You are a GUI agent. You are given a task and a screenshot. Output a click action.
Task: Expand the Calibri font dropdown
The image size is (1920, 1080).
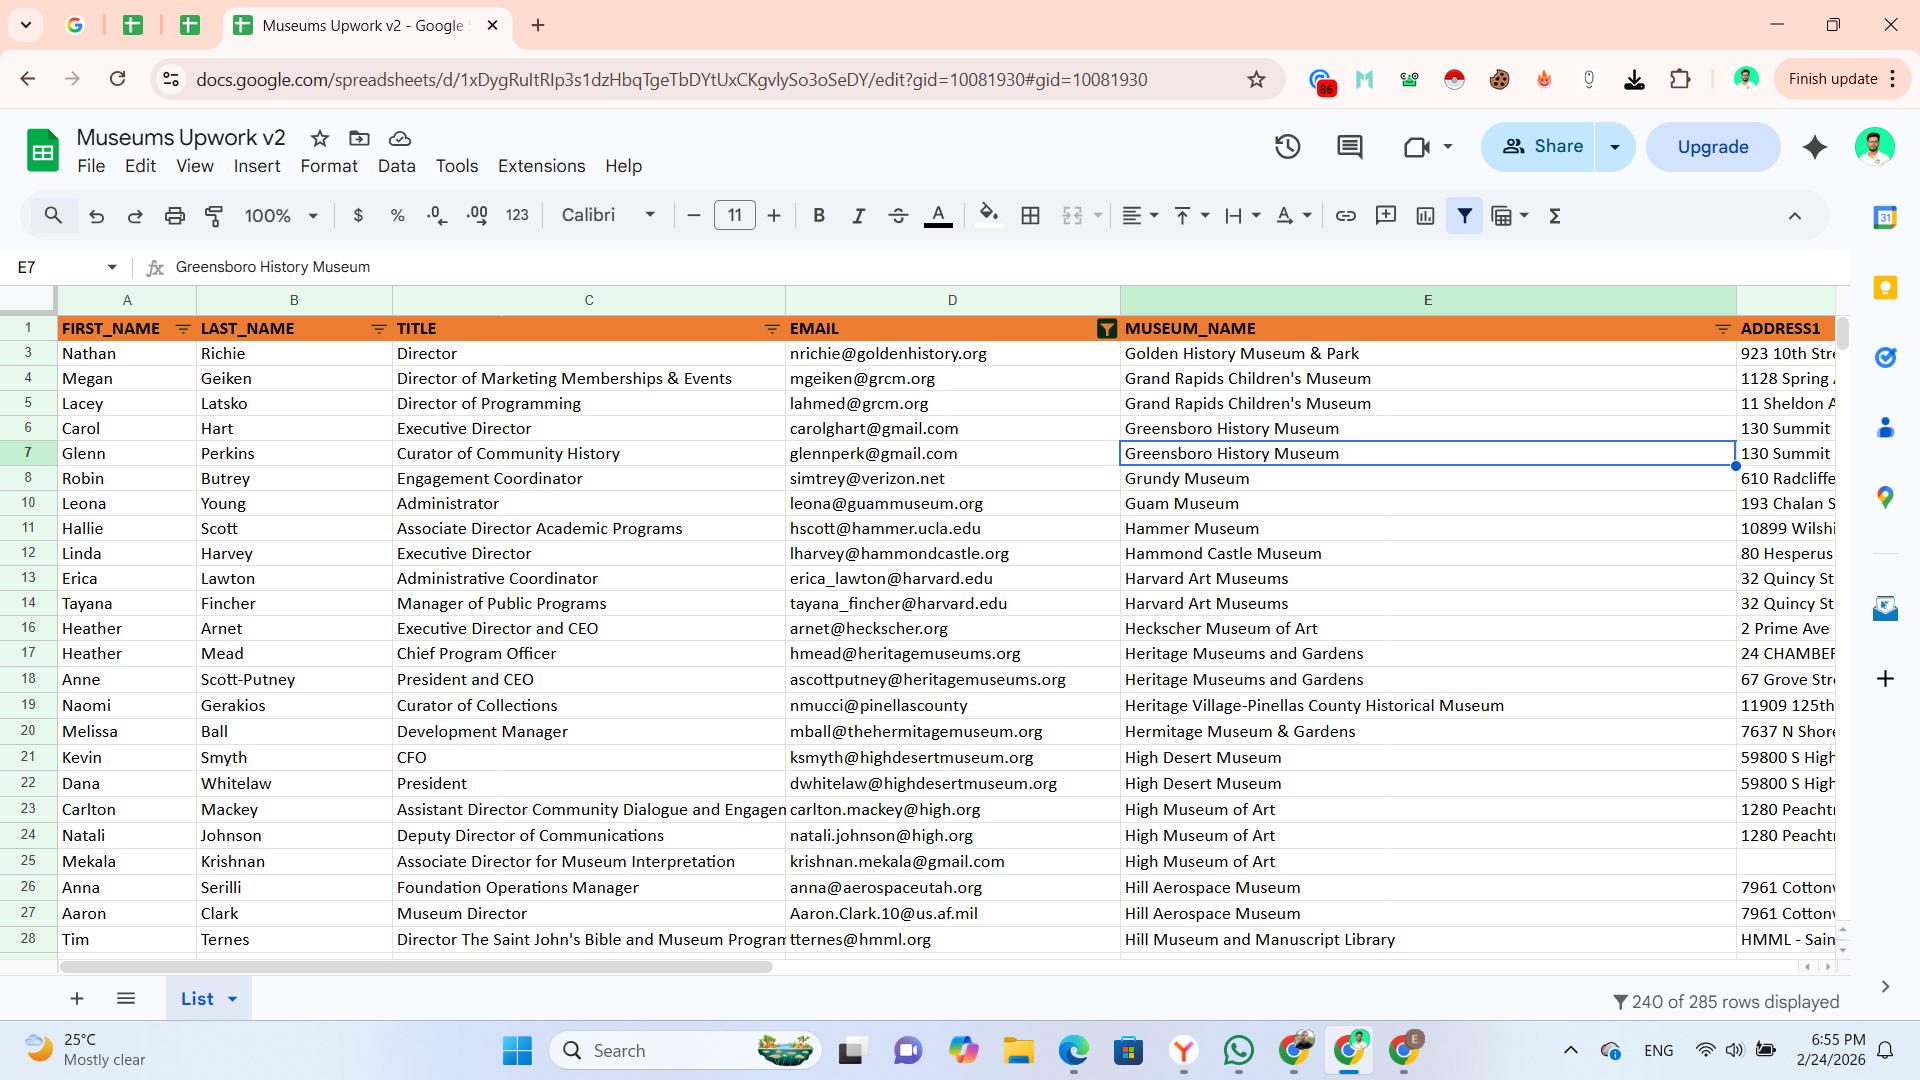point(608,215)
